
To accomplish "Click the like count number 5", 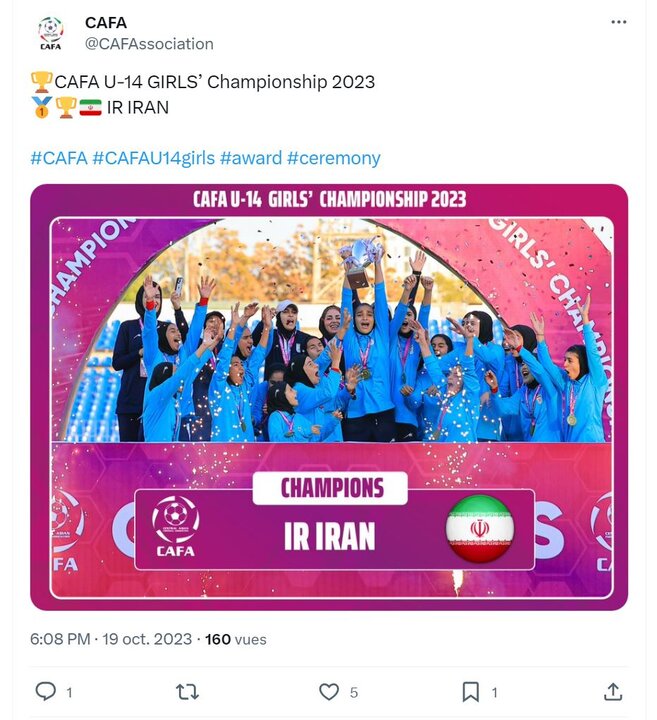I will (x=354, y=692).
